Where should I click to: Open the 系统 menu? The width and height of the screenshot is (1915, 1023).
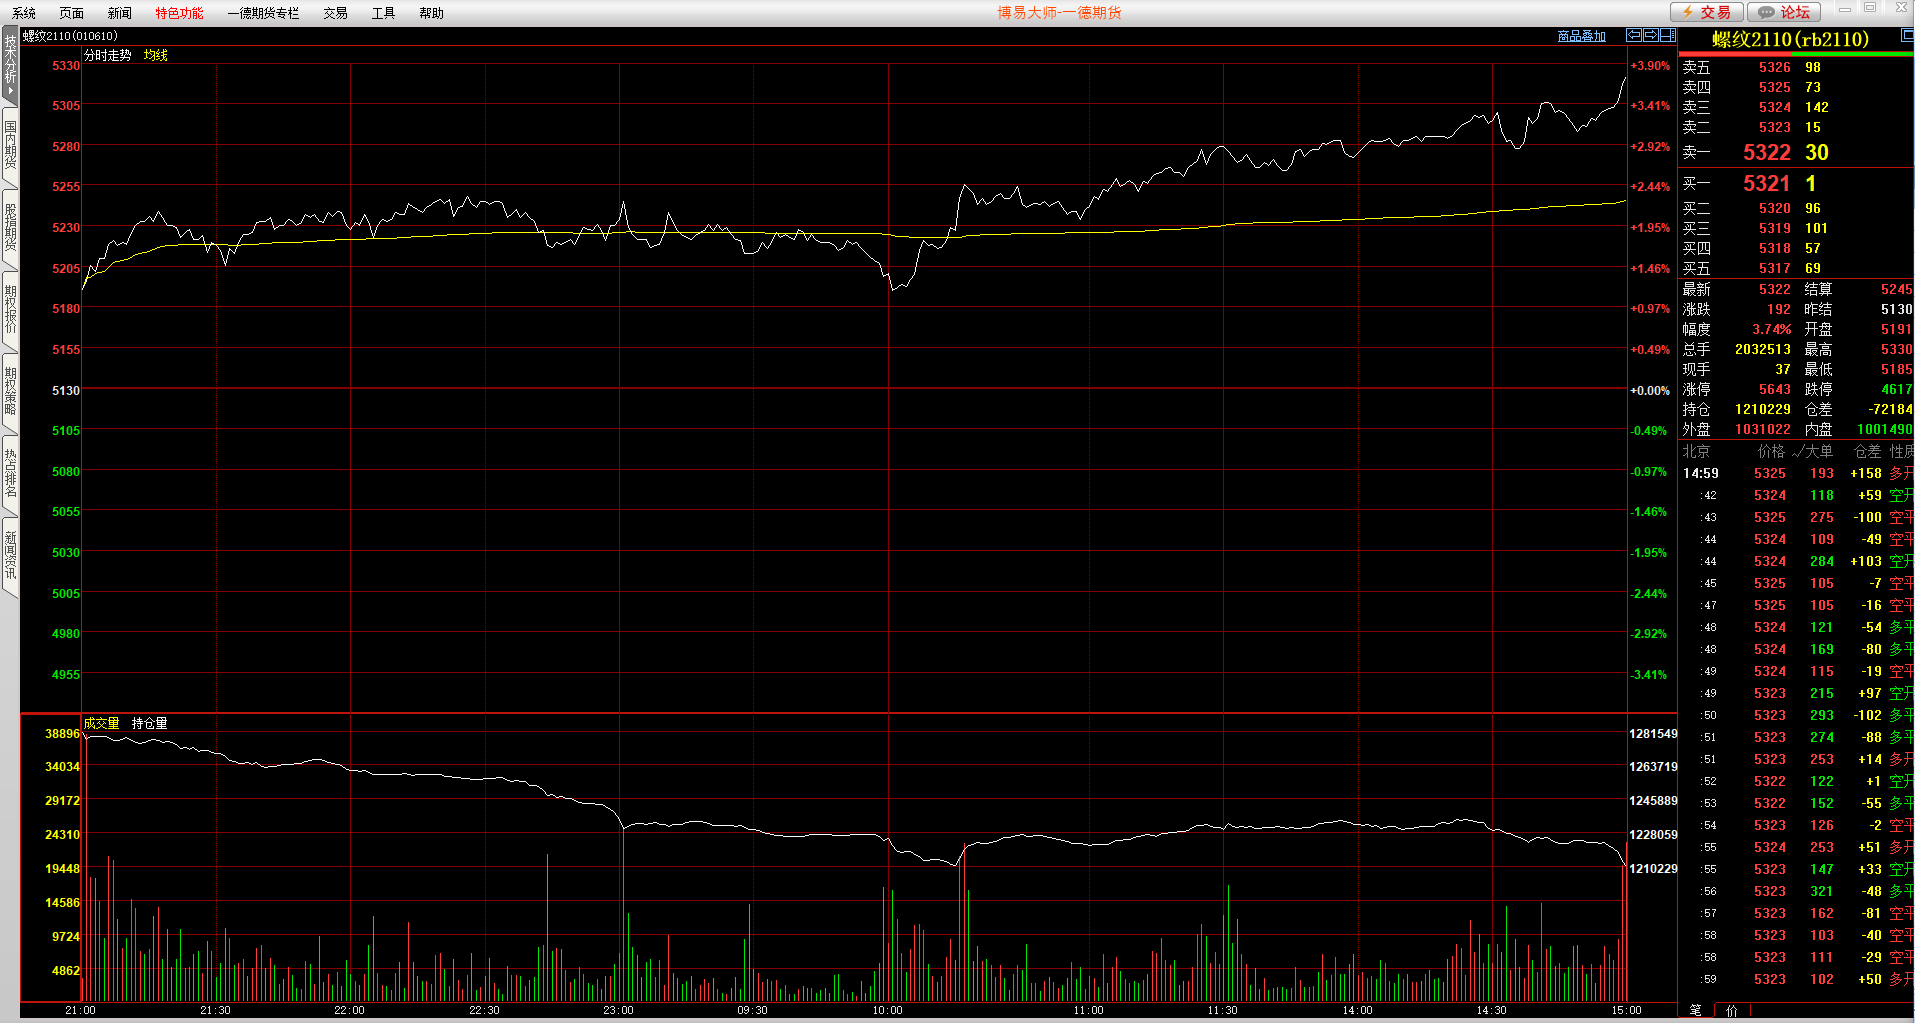tap(24, 13)
